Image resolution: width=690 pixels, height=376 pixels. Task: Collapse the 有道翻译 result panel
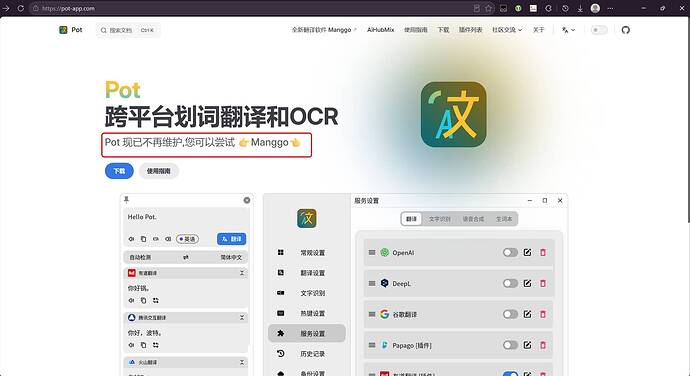coord(242,273)
